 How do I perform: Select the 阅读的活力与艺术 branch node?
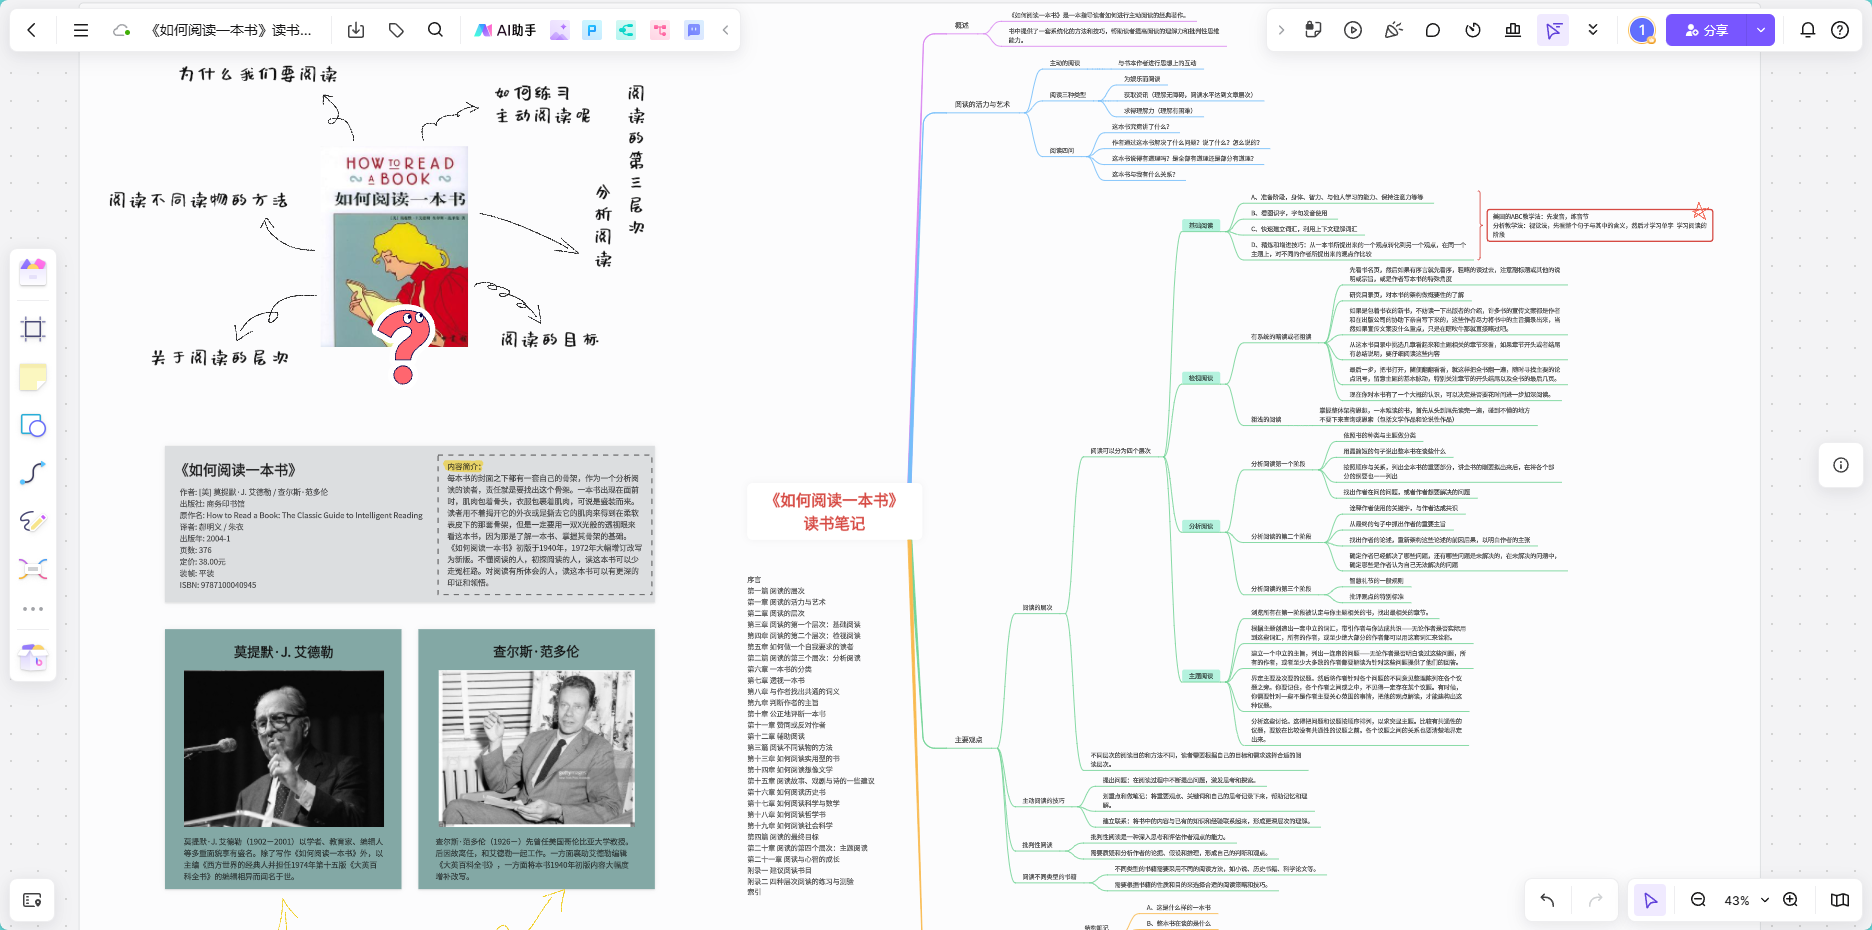tap(982, 104)
